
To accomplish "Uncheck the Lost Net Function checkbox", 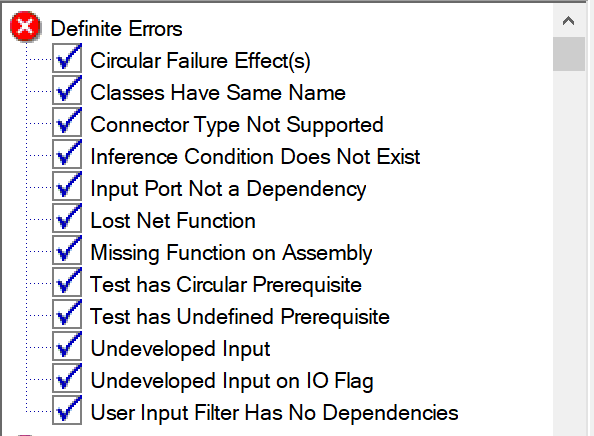I will 67,218.
